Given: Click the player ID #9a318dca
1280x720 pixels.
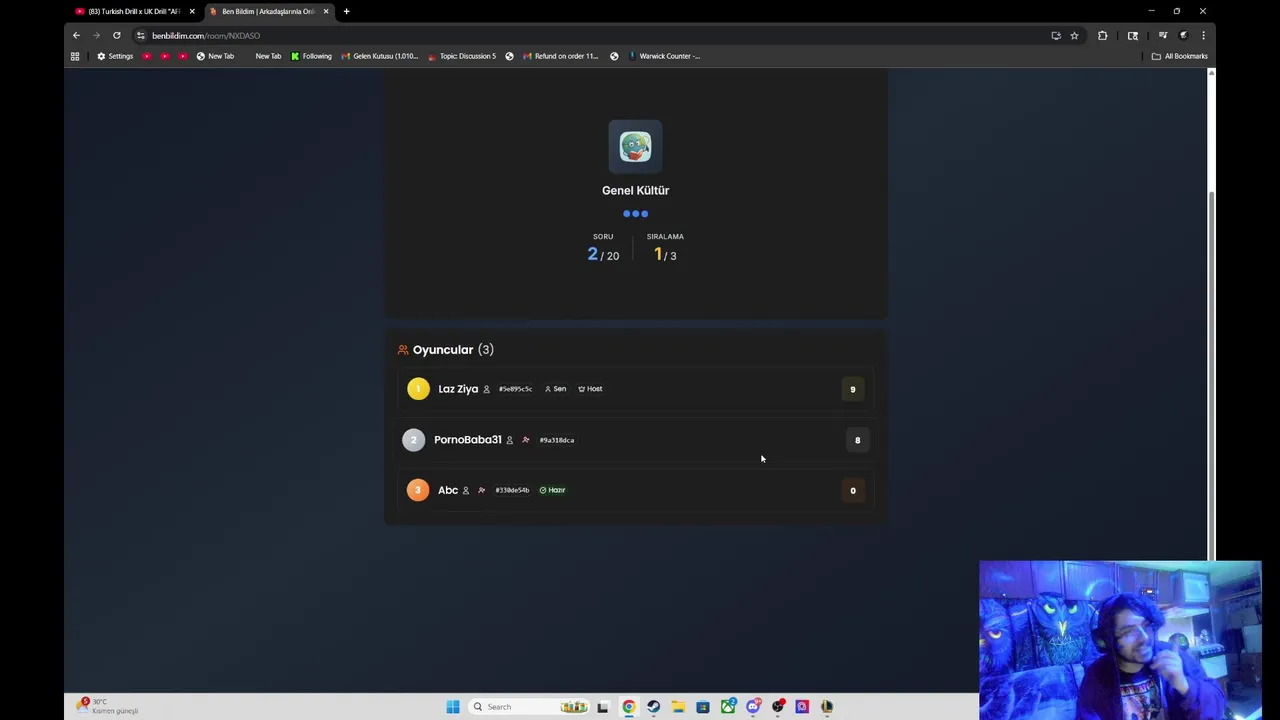Looking at the screenshot, I should point(556,440).
